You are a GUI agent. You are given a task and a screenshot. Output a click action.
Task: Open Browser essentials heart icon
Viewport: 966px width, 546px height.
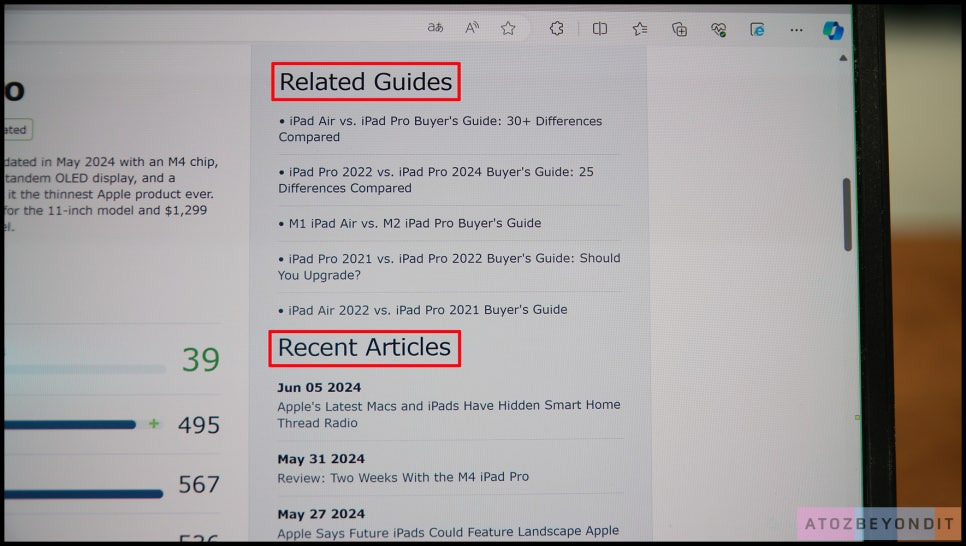pos(718,29)
